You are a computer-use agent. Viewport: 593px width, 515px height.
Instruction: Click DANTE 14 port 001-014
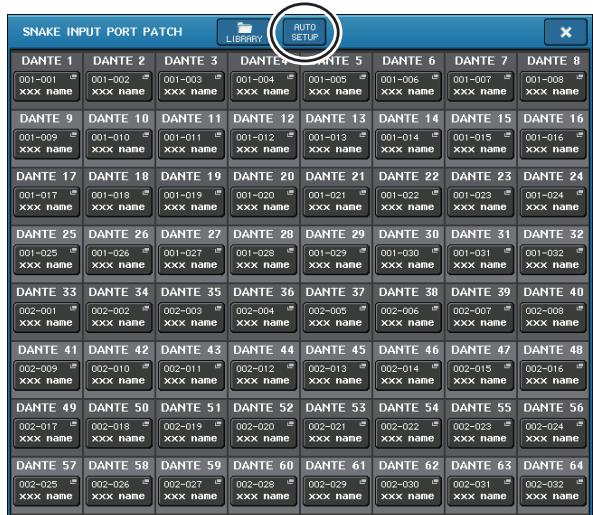408,144
